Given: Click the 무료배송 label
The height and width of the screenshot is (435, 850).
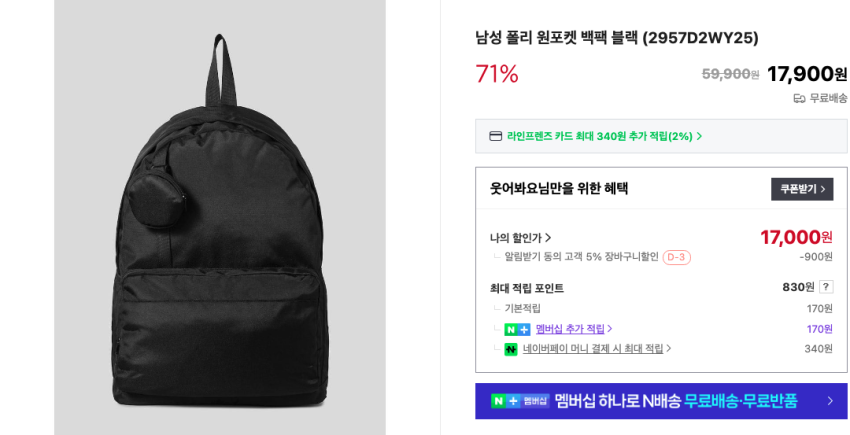Looking at the screenshot, I should click(828, 98).
